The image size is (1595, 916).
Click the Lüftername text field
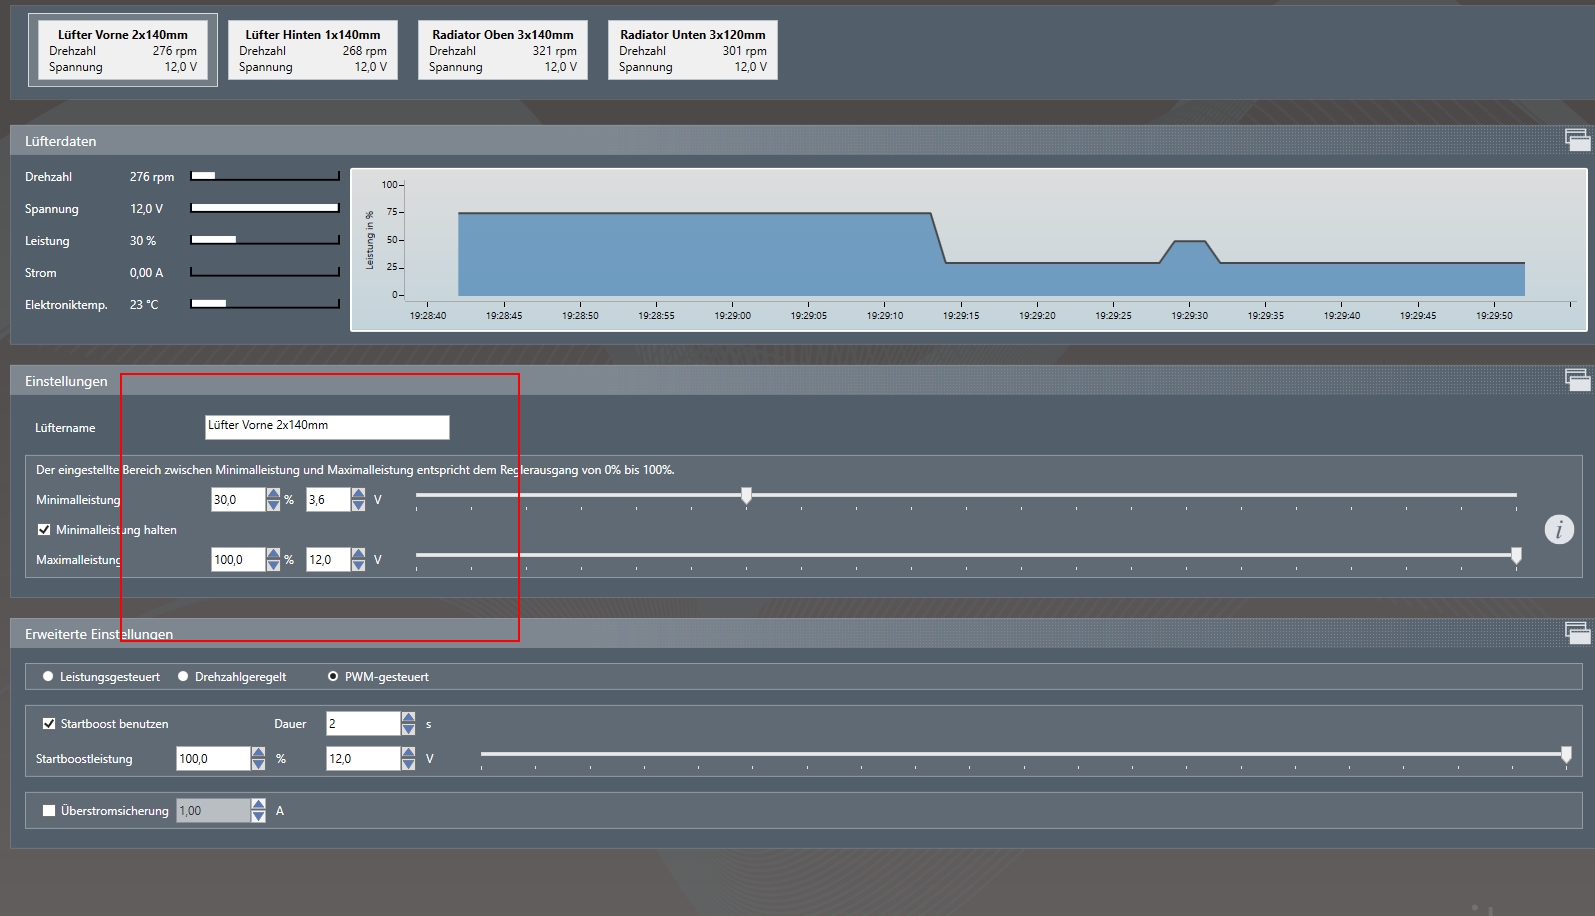327,427
